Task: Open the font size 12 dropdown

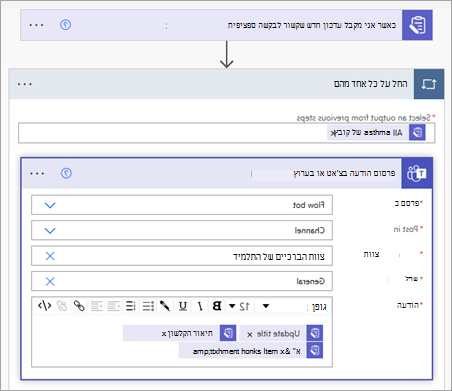Action: (x=232, y=306)
